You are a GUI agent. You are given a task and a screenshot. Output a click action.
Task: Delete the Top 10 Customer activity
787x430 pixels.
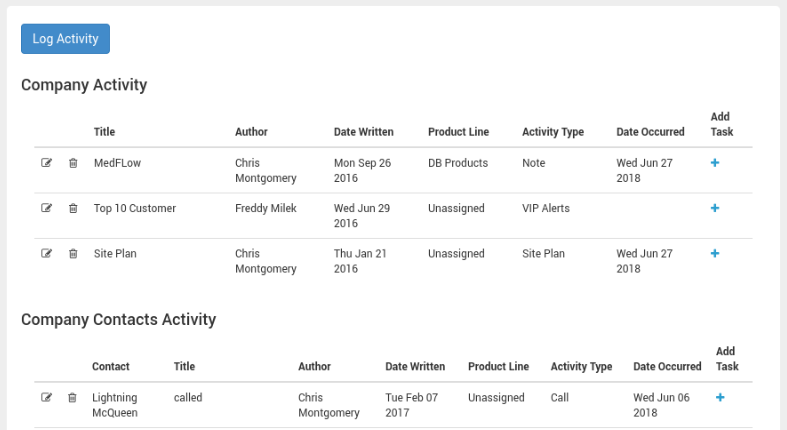point(73,208)
